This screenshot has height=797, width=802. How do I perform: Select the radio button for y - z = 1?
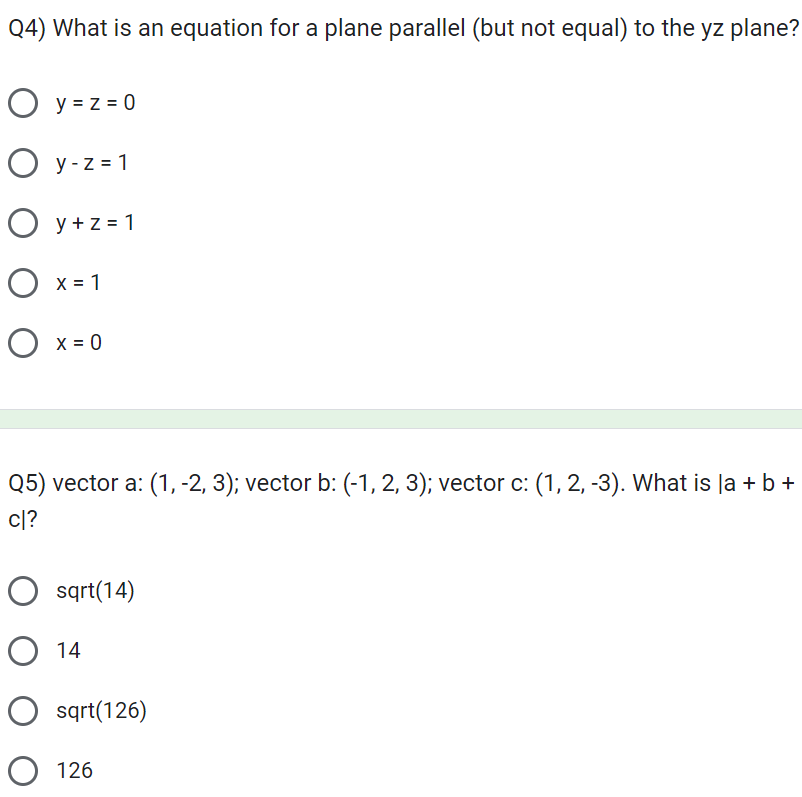coord(22,162)
